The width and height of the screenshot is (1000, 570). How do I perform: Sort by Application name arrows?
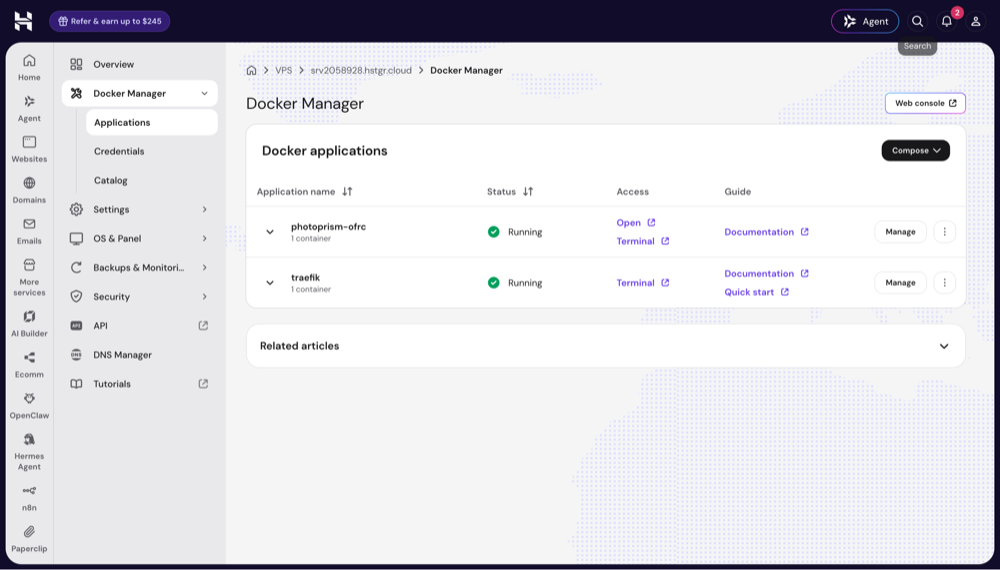347,191
